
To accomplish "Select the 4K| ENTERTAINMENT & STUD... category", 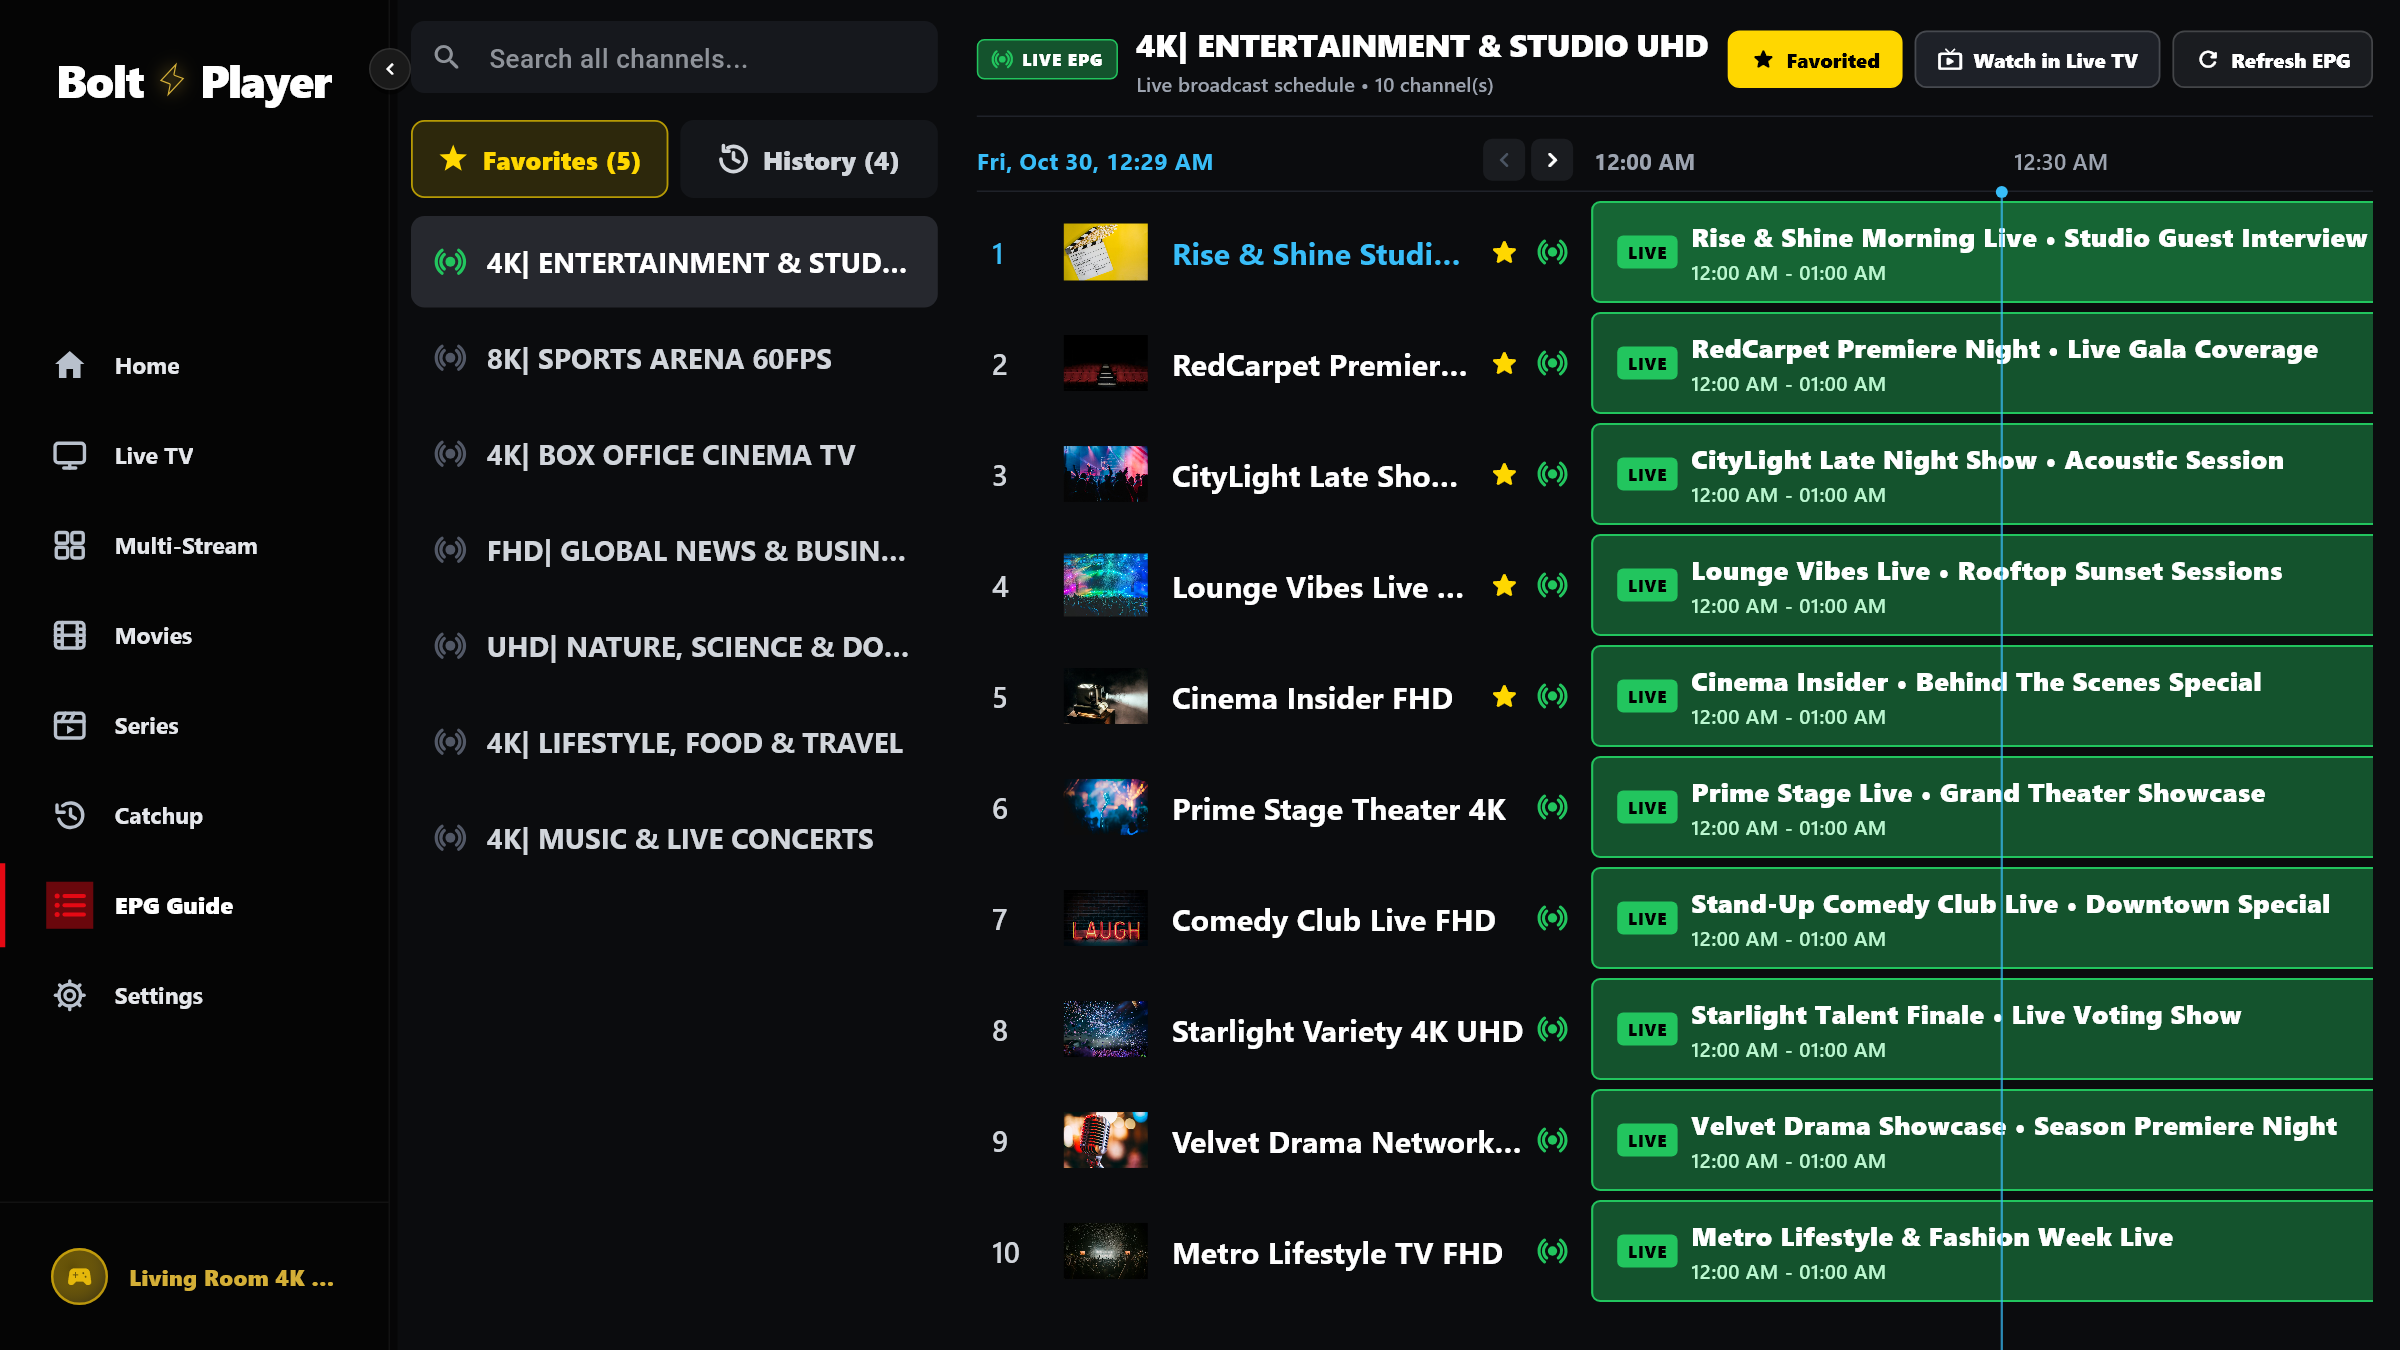I will pyautogui.click(x=674, y=262).
